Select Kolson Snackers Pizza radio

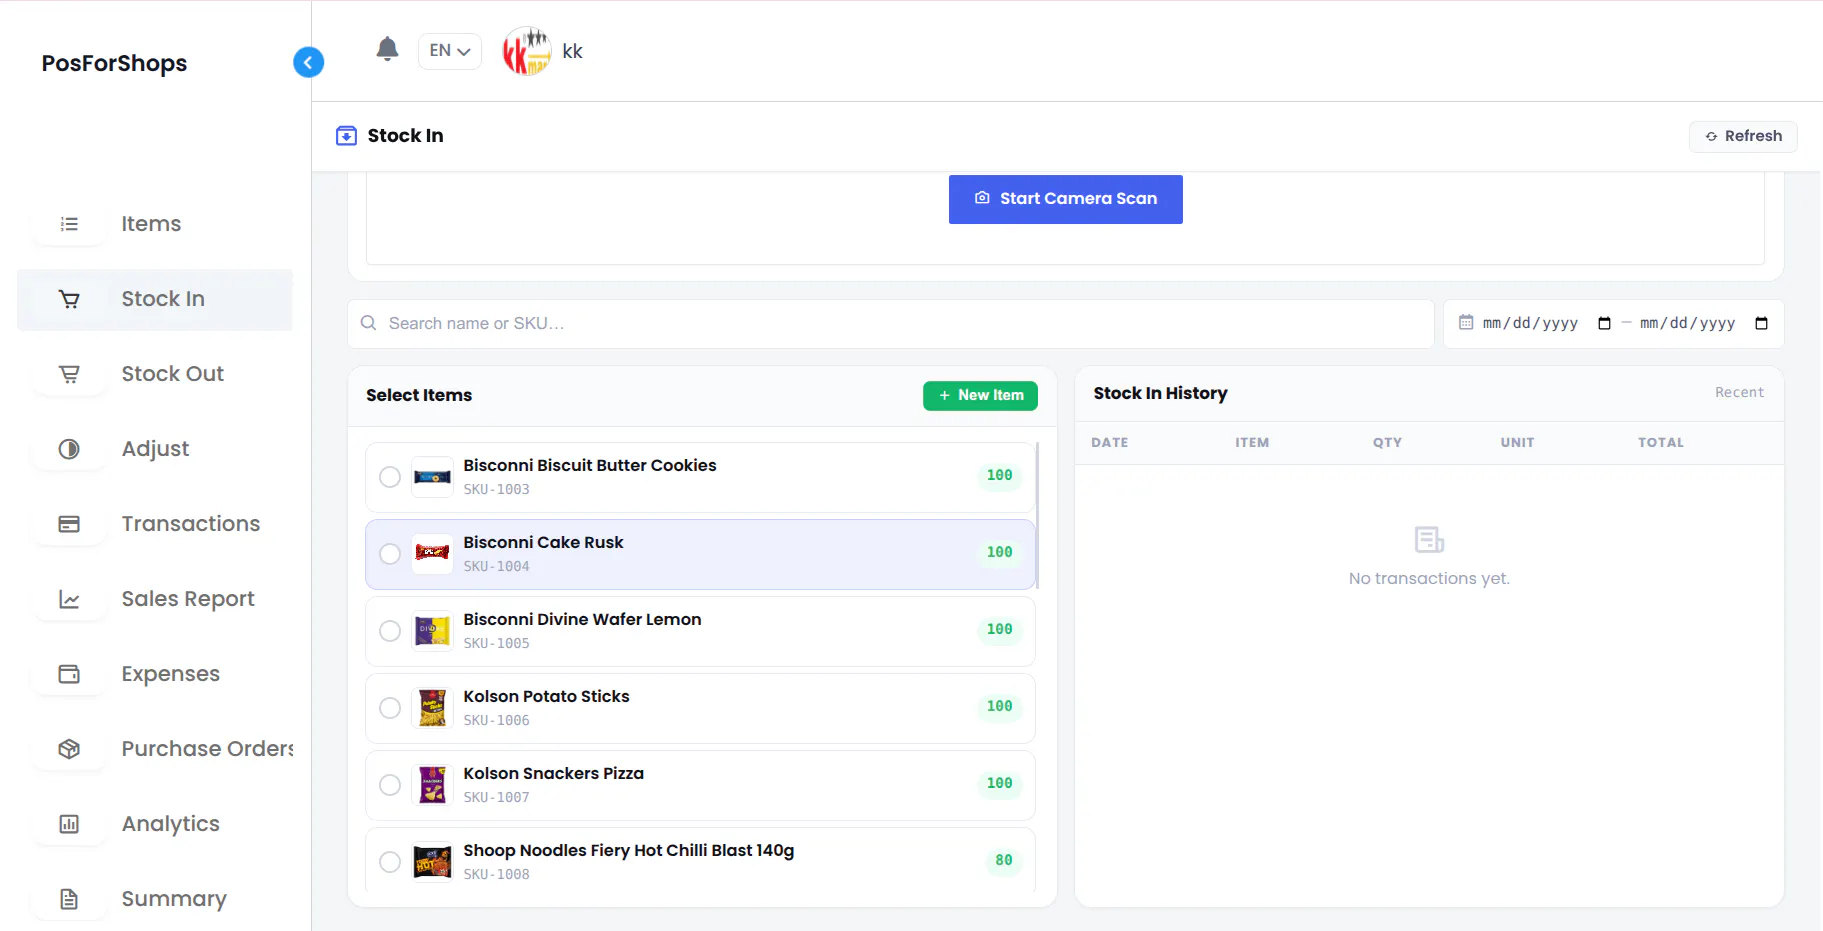click(390, 785)
